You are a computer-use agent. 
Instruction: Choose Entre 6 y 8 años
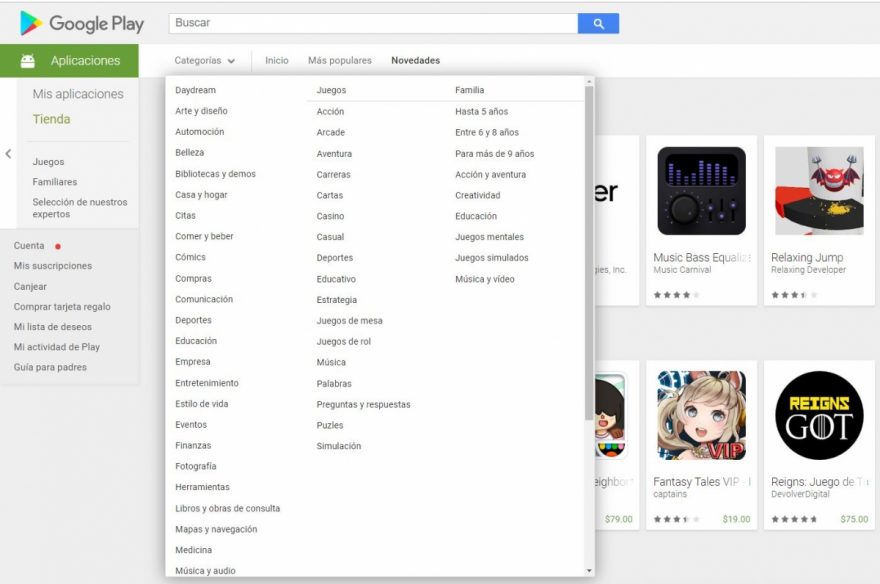coord(487,132)
